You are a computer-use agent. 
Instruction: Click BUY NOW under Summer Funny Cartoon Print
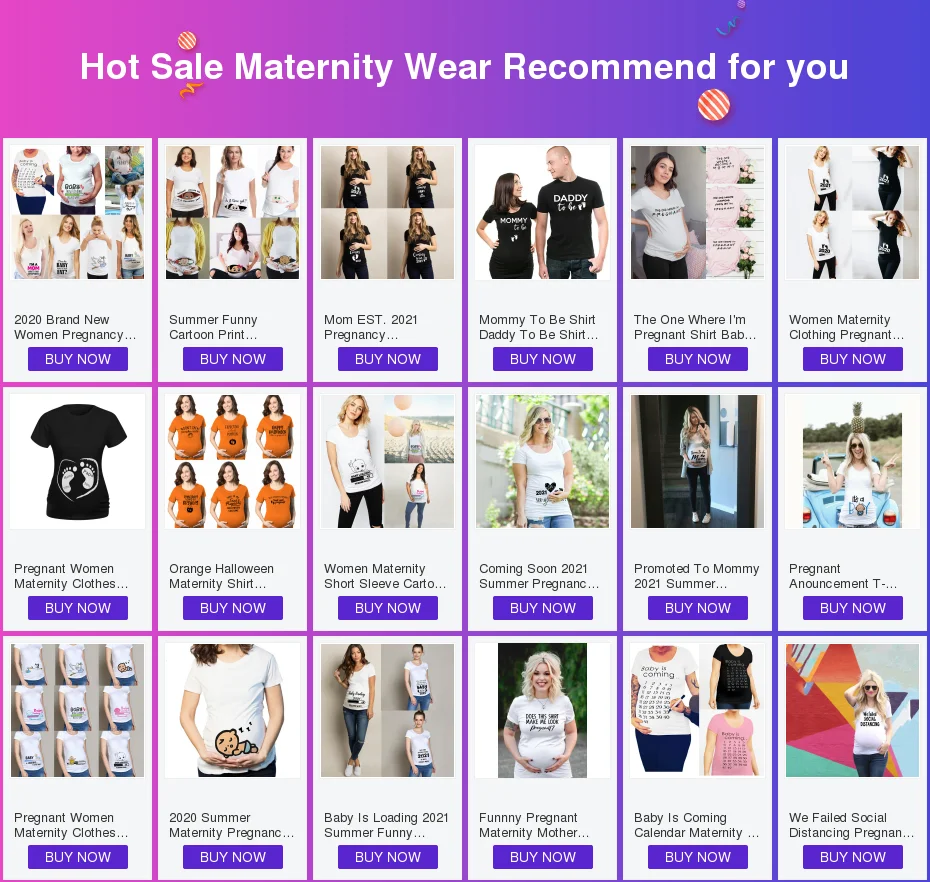point(232,359)
